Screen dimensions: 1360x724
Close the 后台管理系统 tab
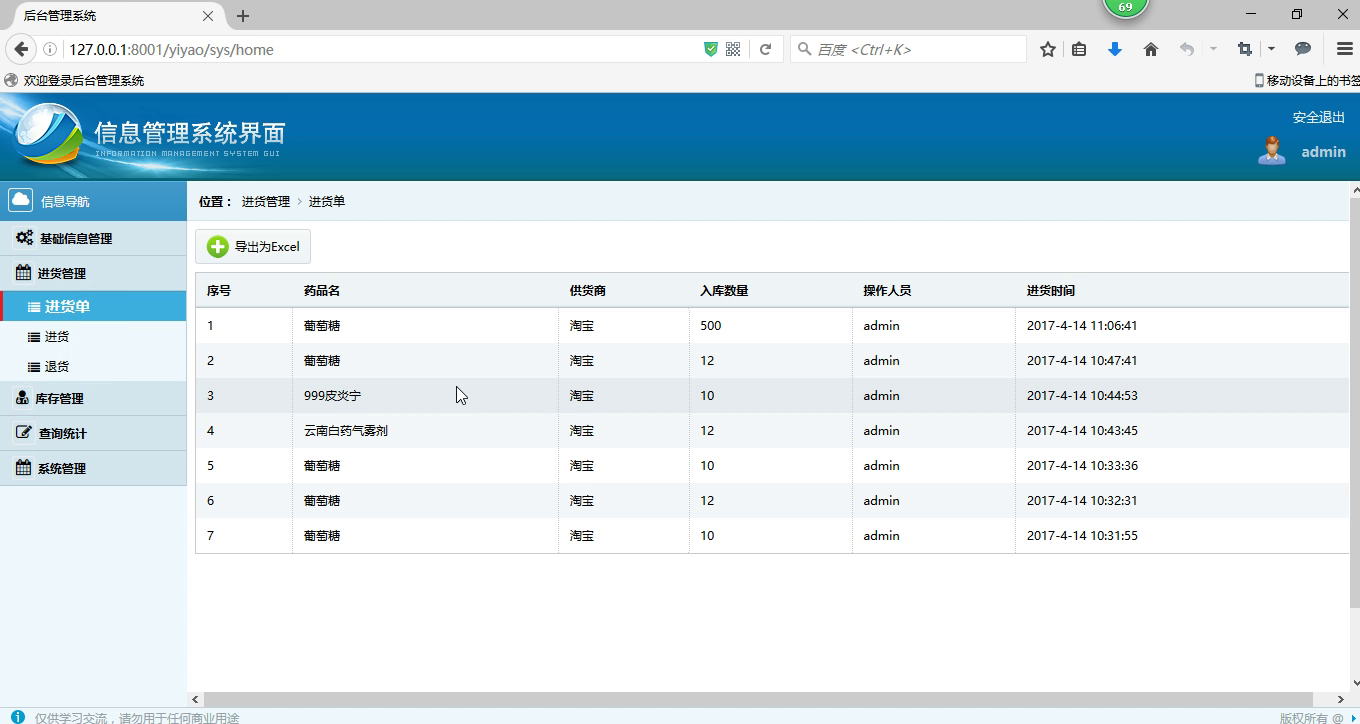208,16
